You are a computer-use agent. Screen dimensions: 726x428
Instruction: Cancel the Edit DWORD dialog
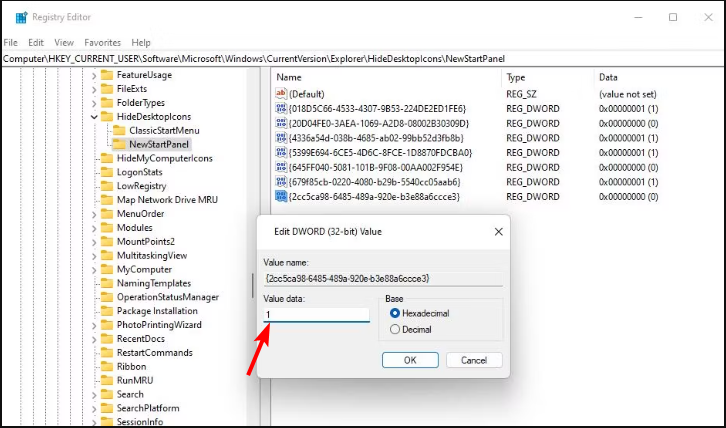474,360
